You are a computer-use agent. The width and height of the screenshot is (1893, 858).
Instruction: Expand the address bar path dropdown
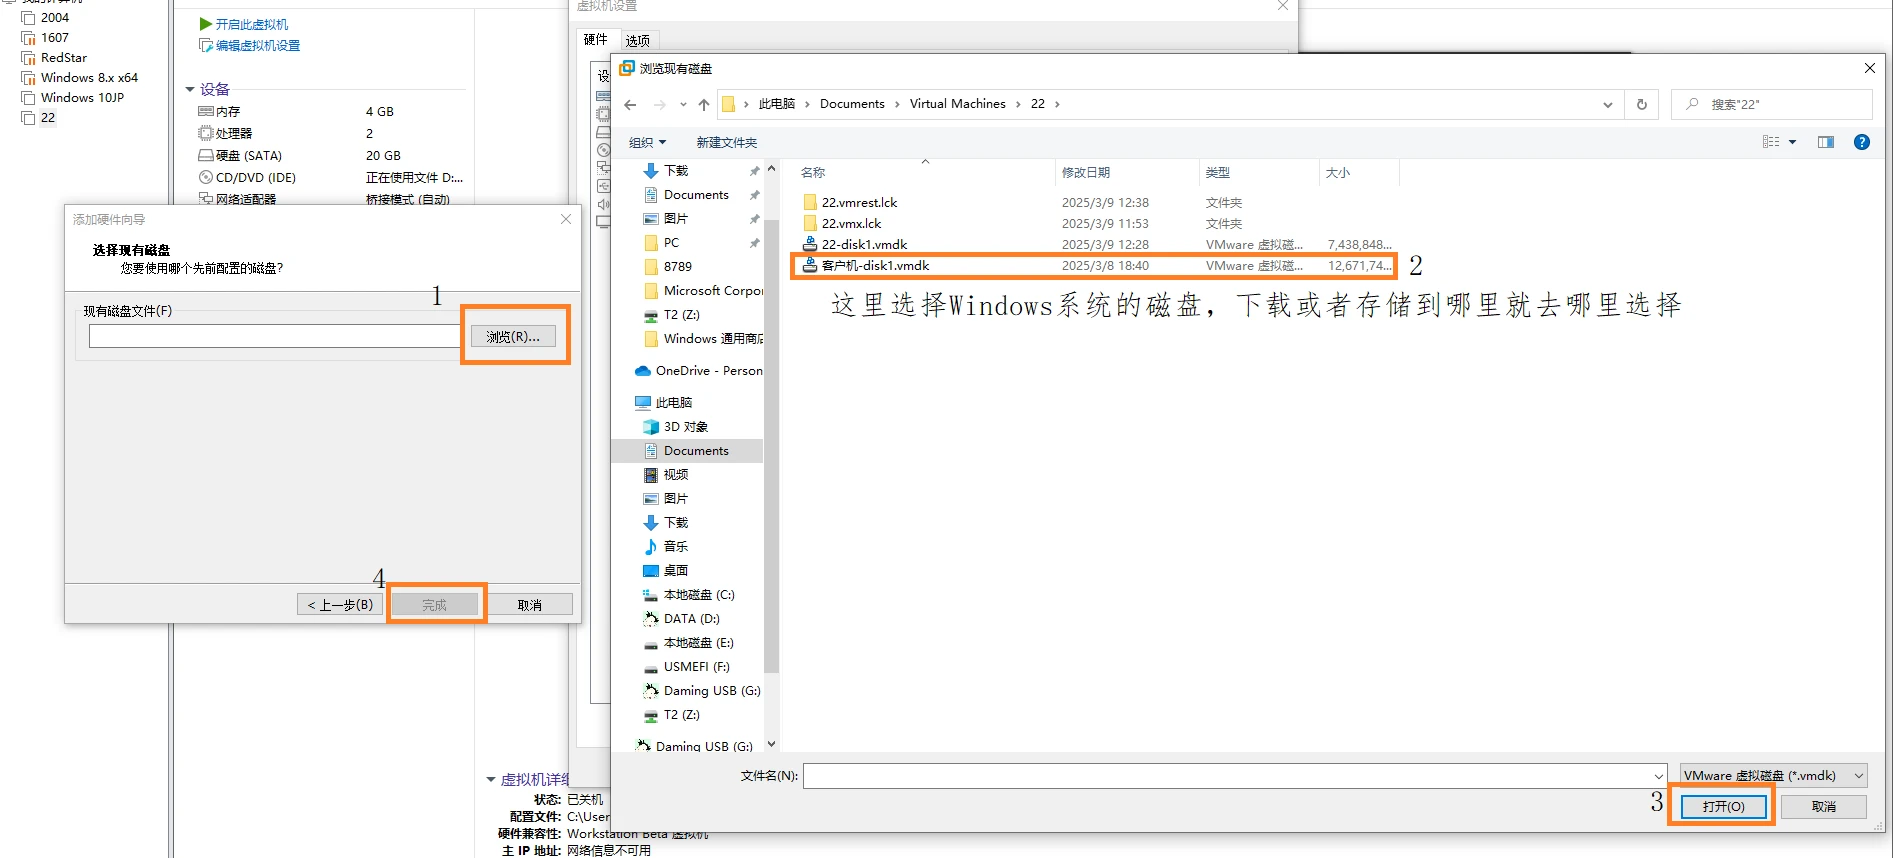pyautogui.click(x=1607, y=105)
